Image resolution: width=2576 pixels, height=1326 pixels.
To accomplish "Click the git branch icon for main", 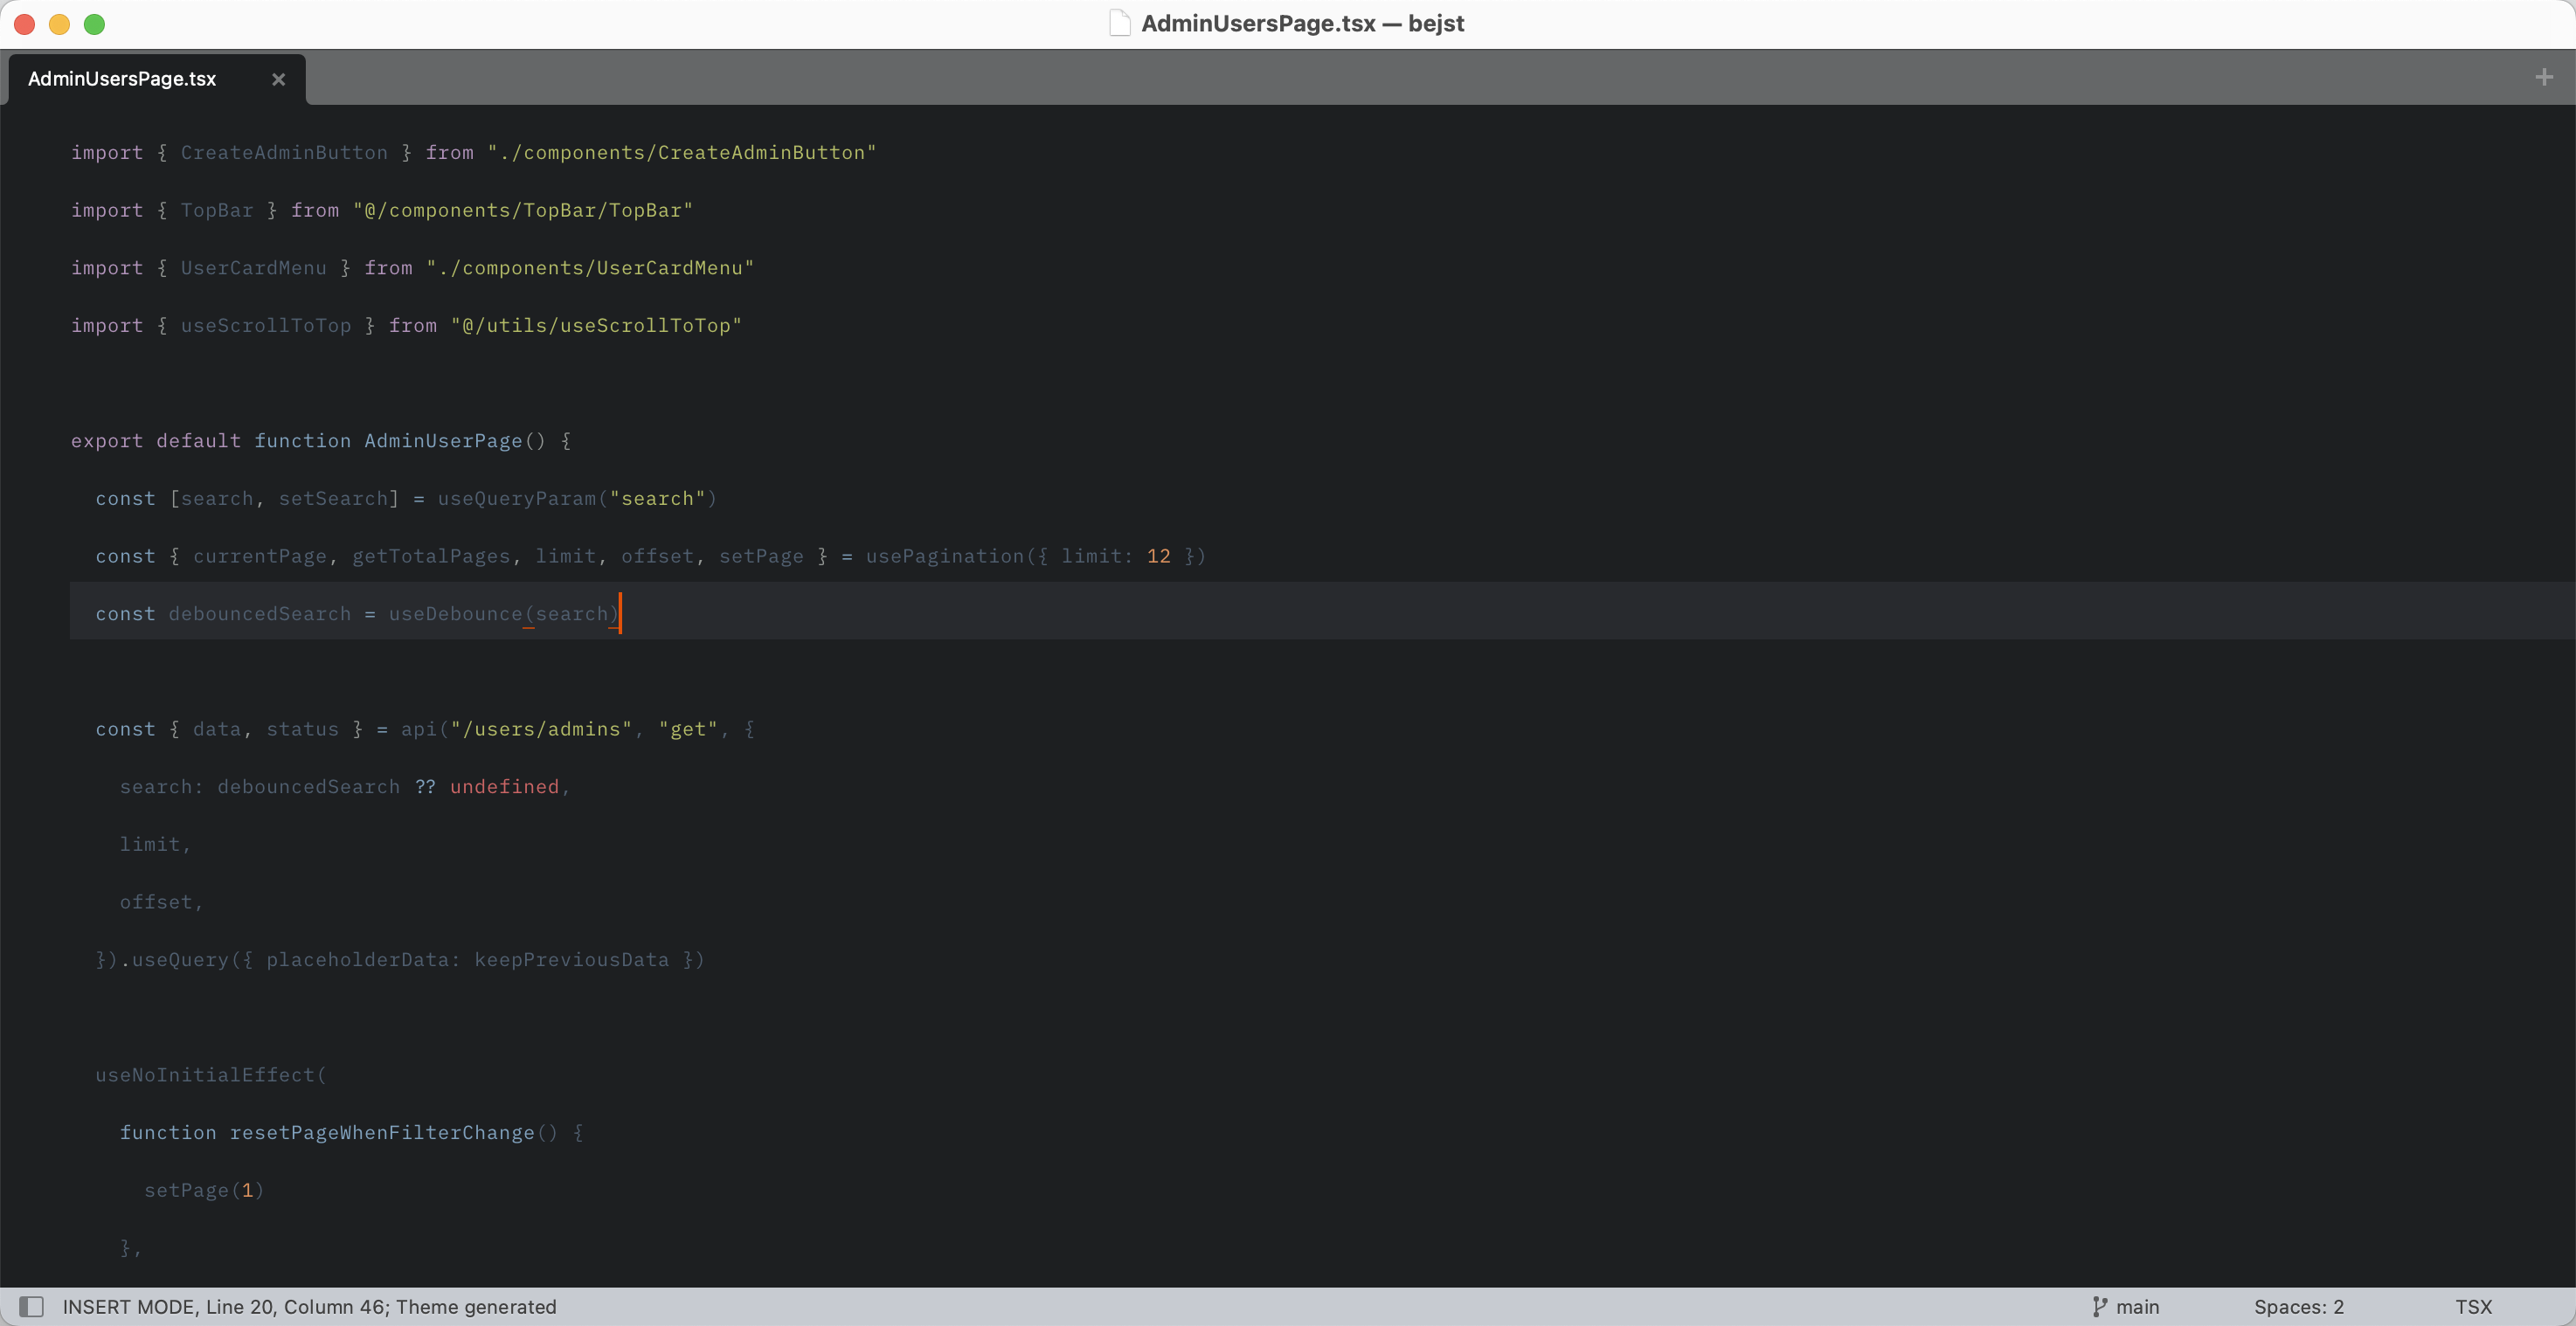I will tap(2099, 1306).
